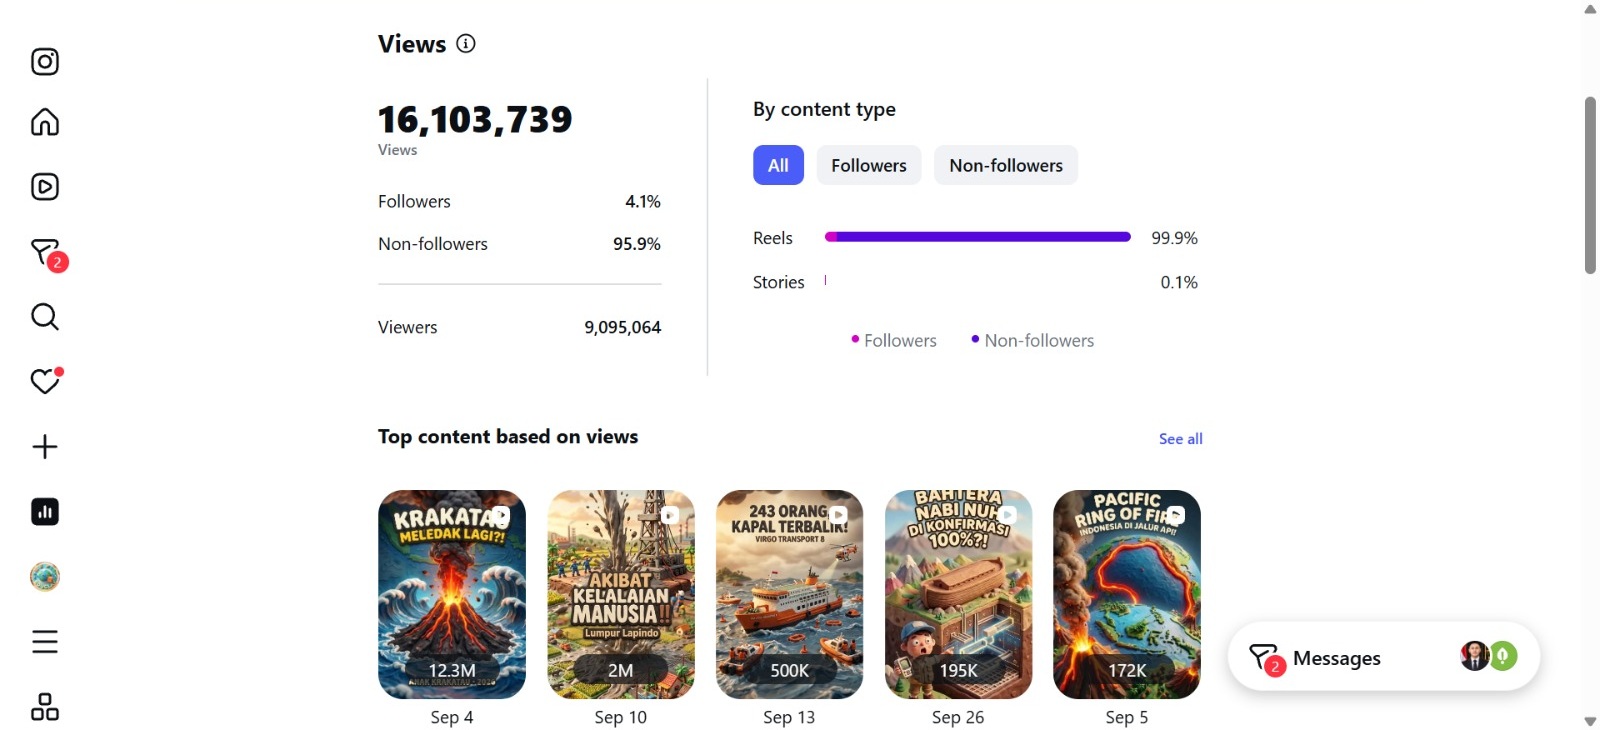1600x730 pixels.
Task: Open the Pacific Ring of Fire reel
Action: tap(1127, 594)
